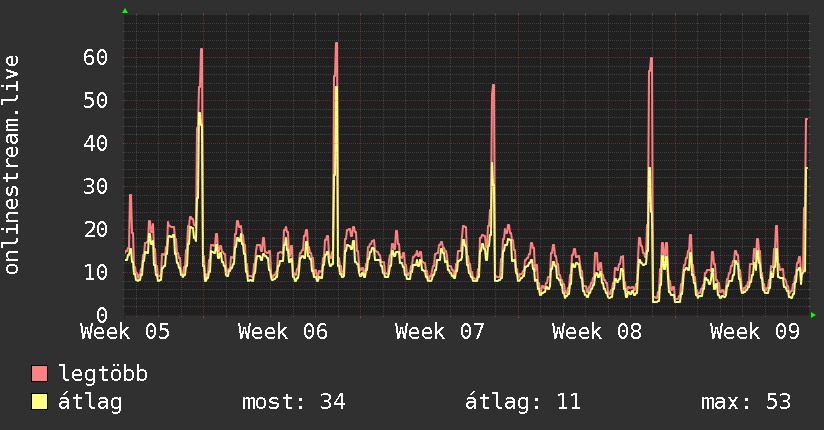Click the '40' y-axis label
The image size is (824, 430).
tap(96, 143)
